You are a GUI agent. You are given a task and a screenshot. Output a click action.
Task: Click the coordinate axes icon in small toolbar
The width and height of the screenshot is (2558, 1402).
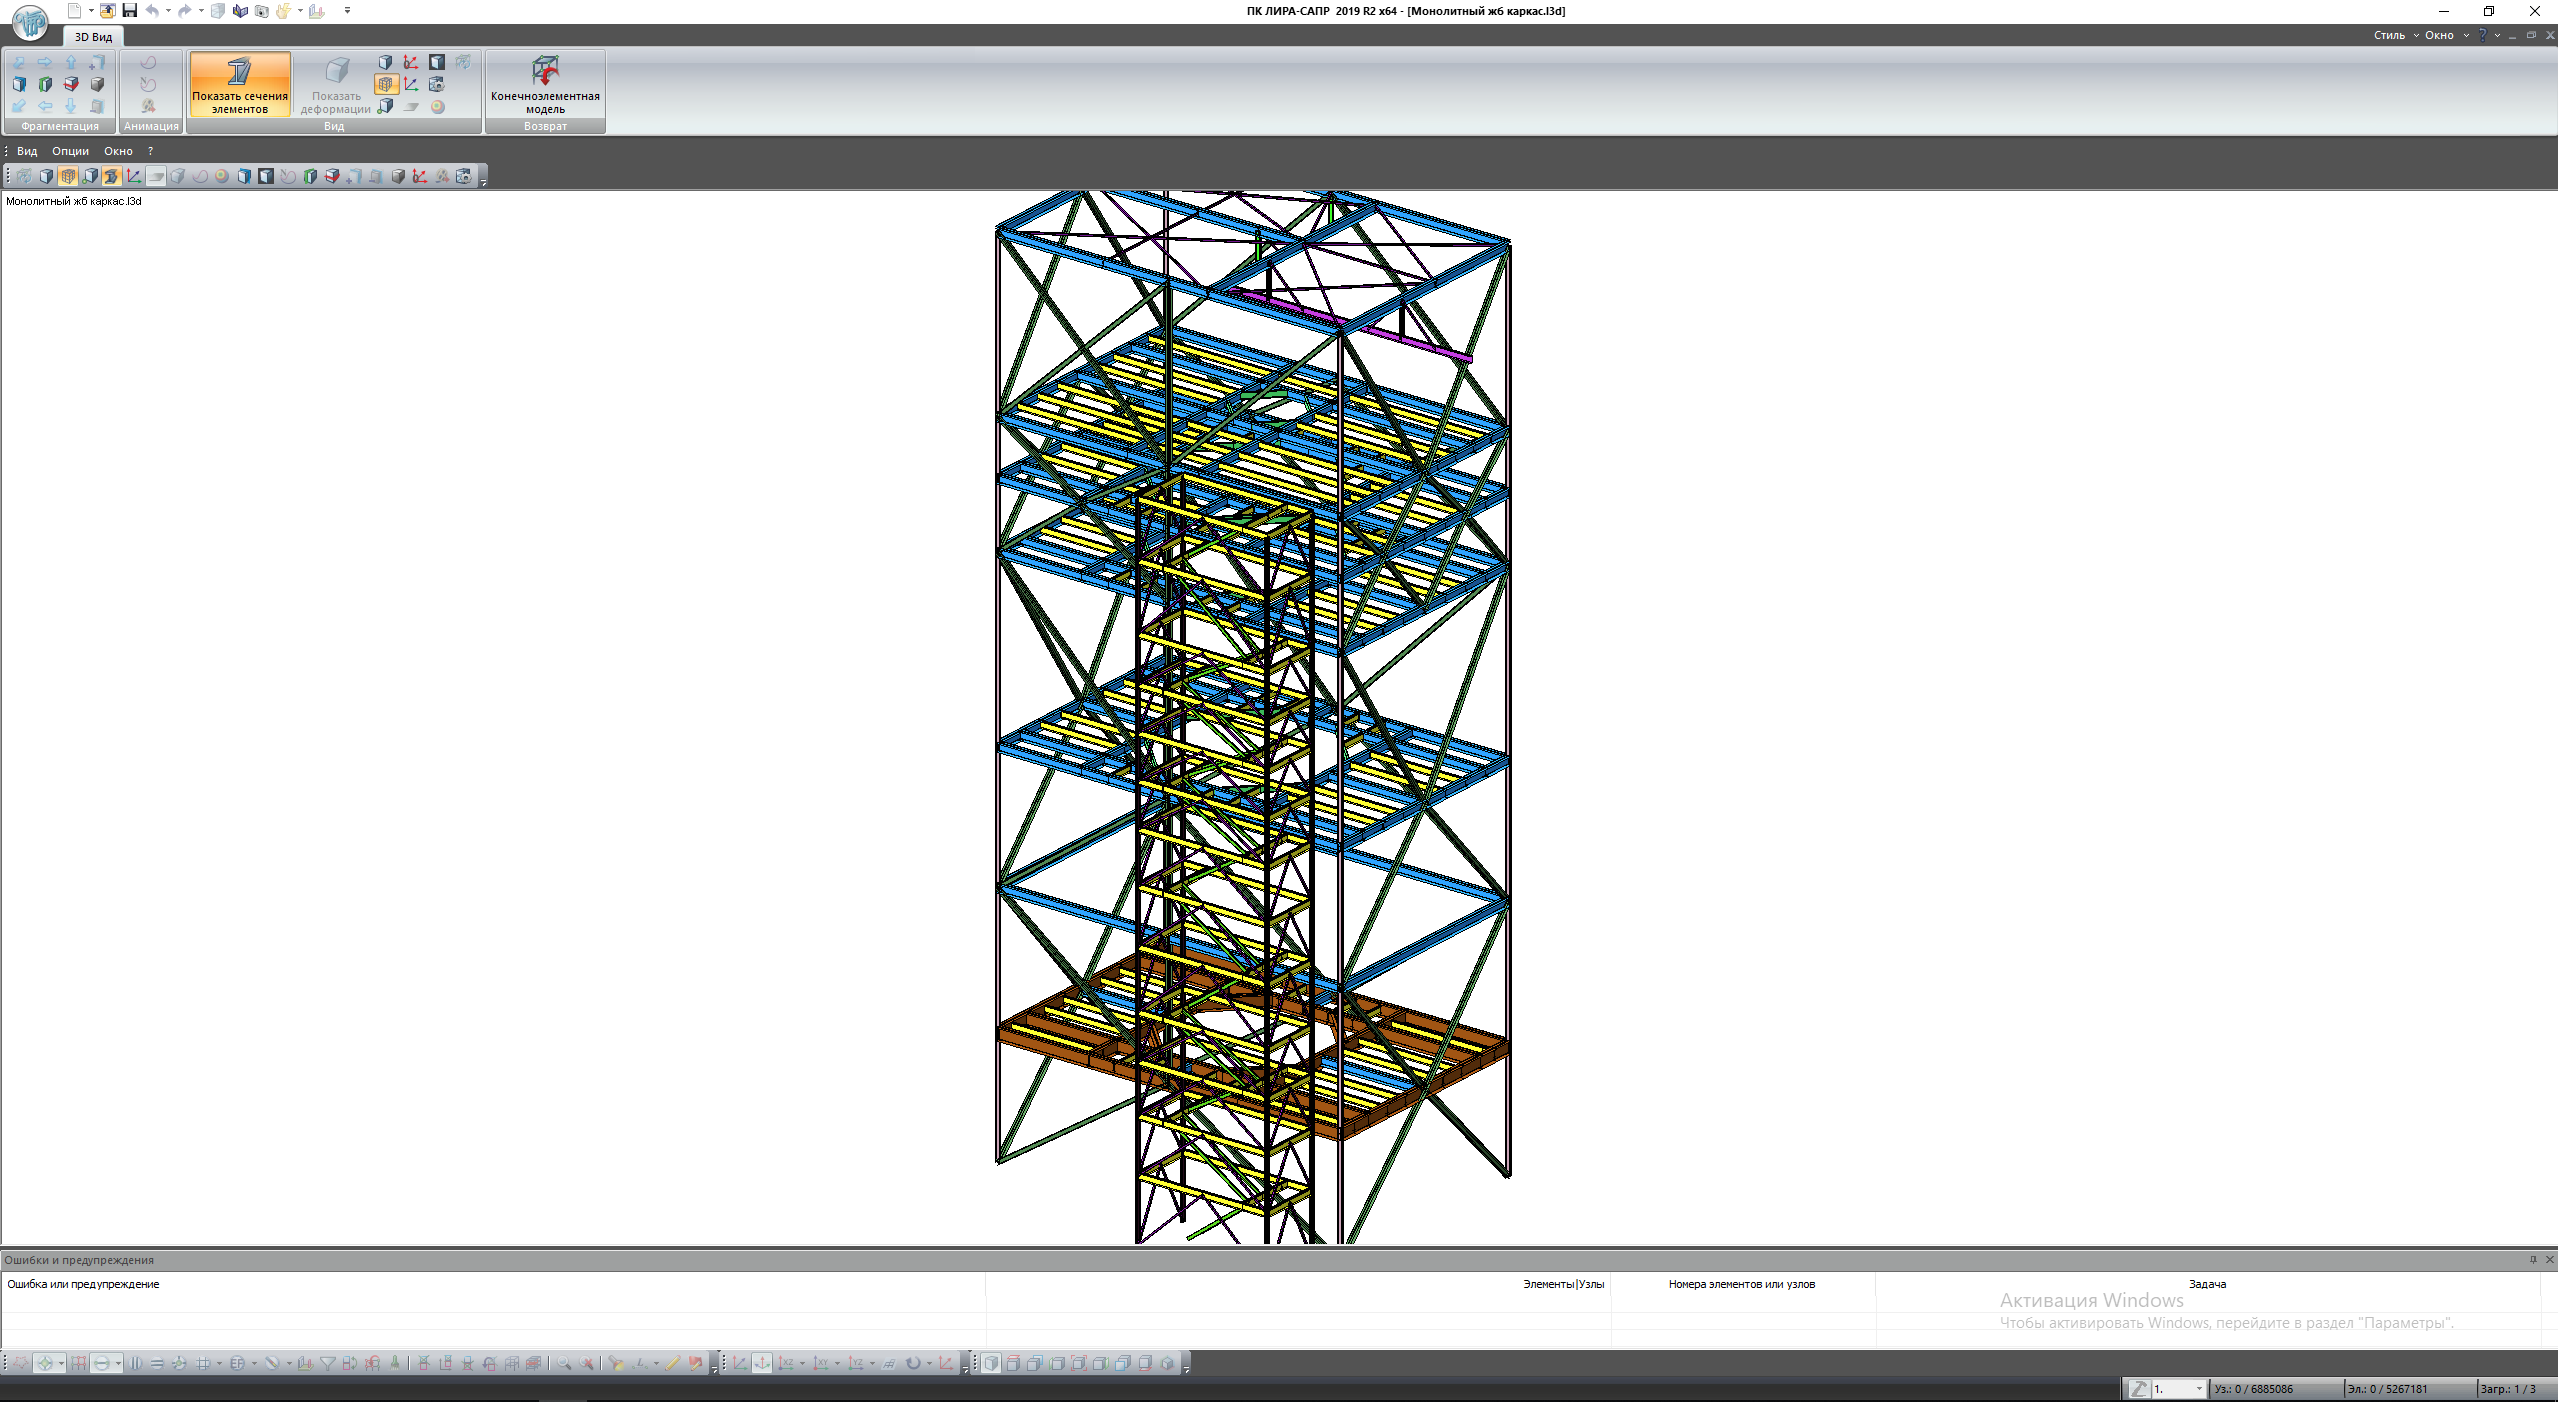(x=133, y=176)
